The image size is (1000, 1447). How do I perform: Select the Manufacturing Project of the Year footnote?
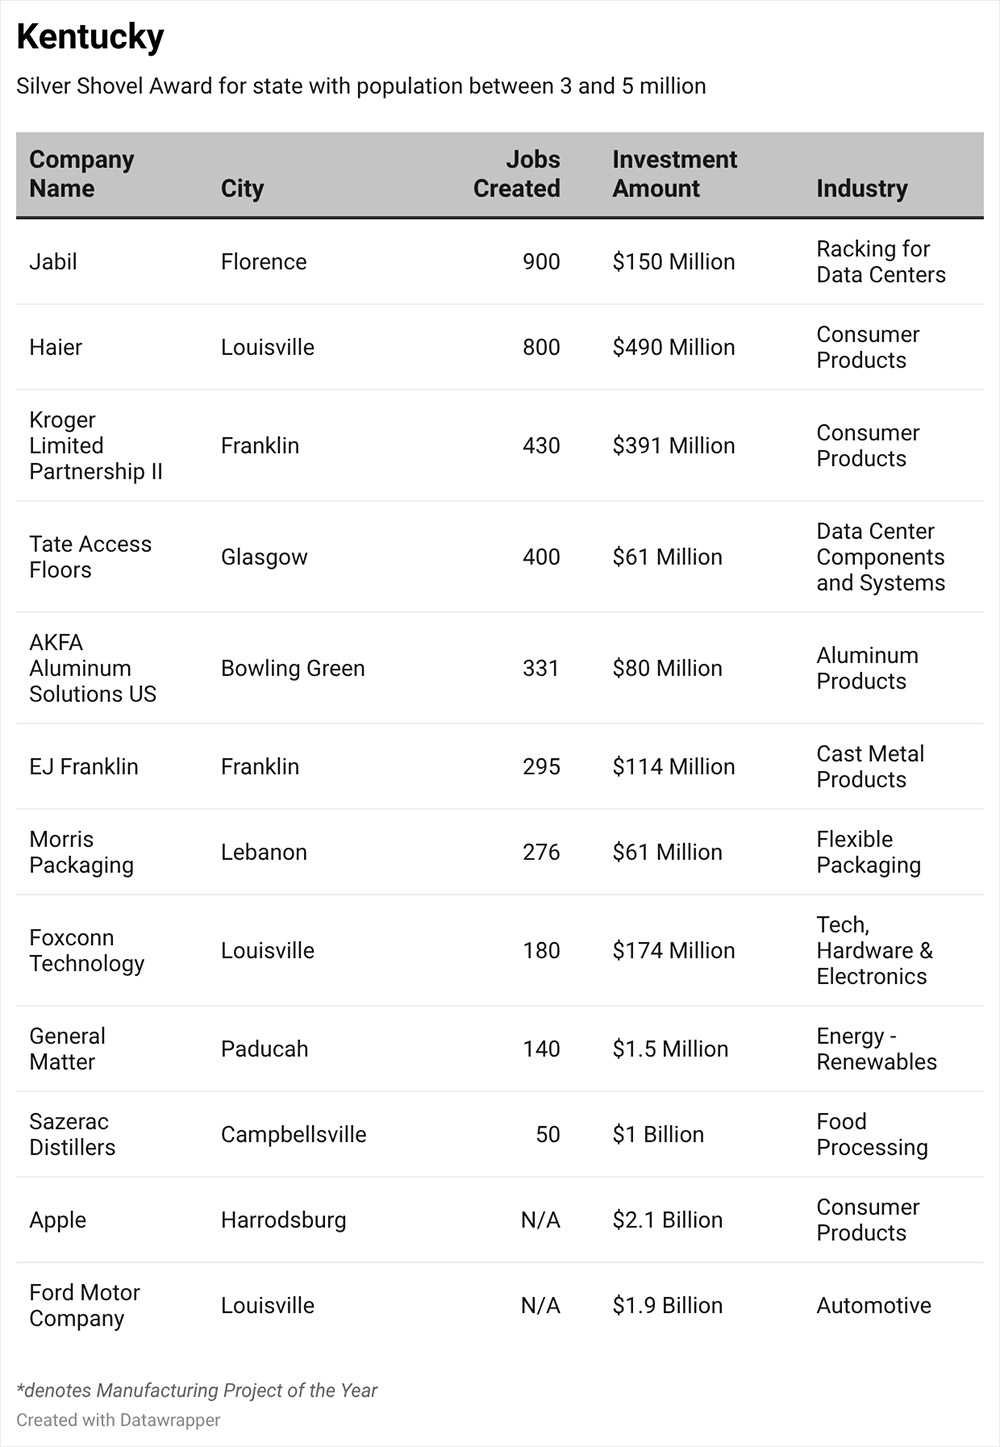coord(197,1390)
